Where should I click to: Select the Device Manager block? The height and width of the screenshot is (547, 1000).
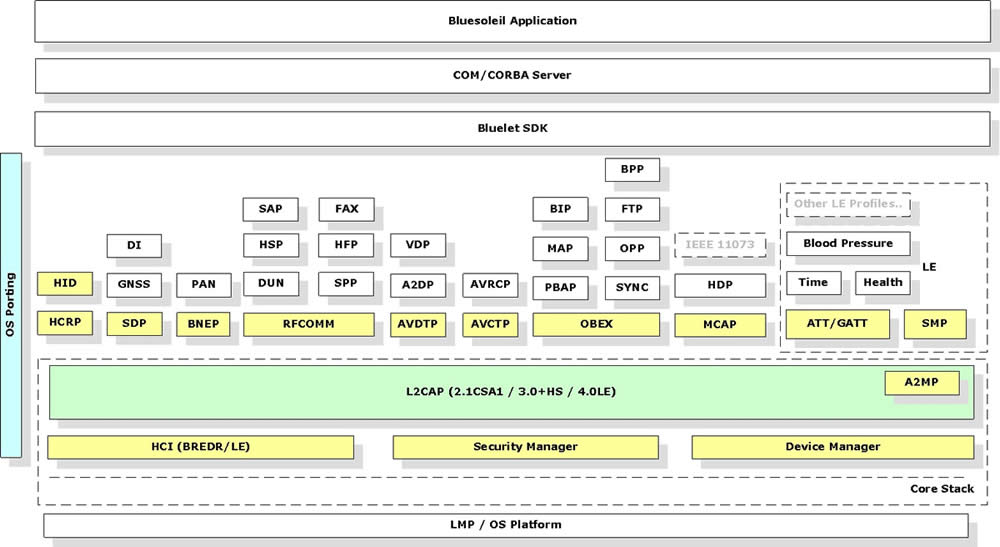833,447
